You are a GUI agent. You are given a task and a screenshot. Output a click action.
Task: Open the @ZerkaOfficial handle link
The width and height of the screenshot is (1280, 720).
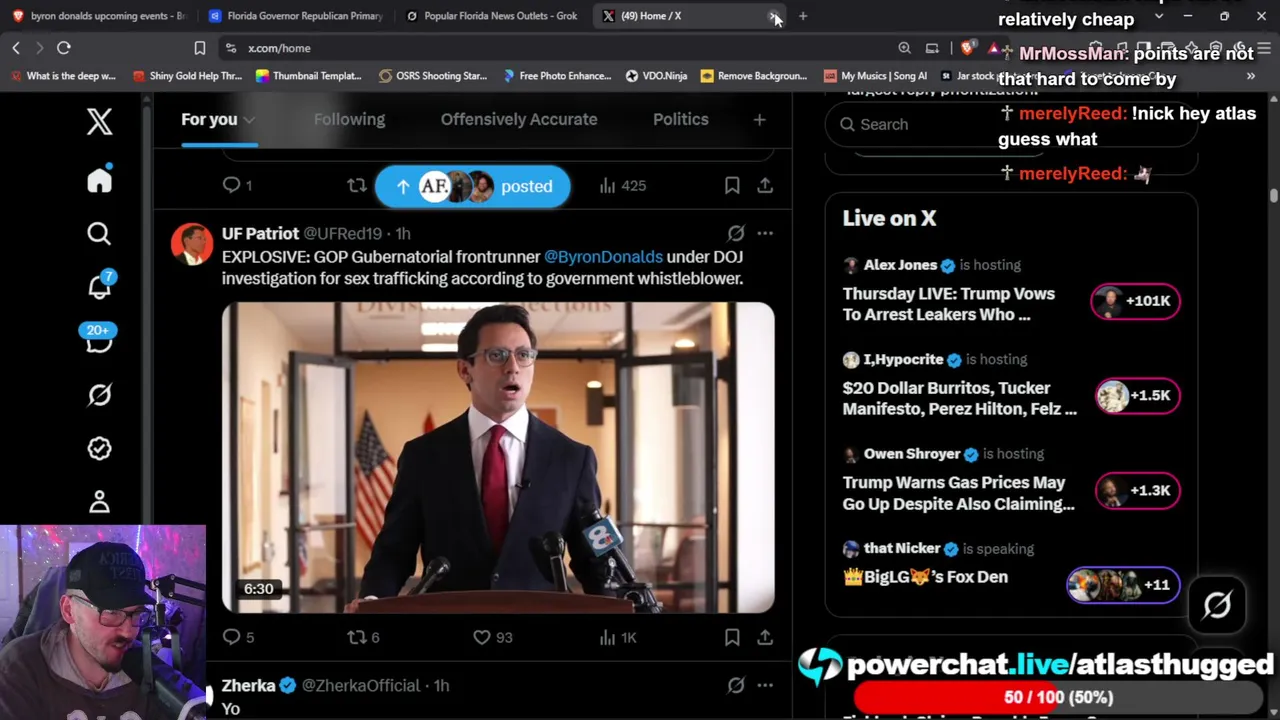[361, 685]
